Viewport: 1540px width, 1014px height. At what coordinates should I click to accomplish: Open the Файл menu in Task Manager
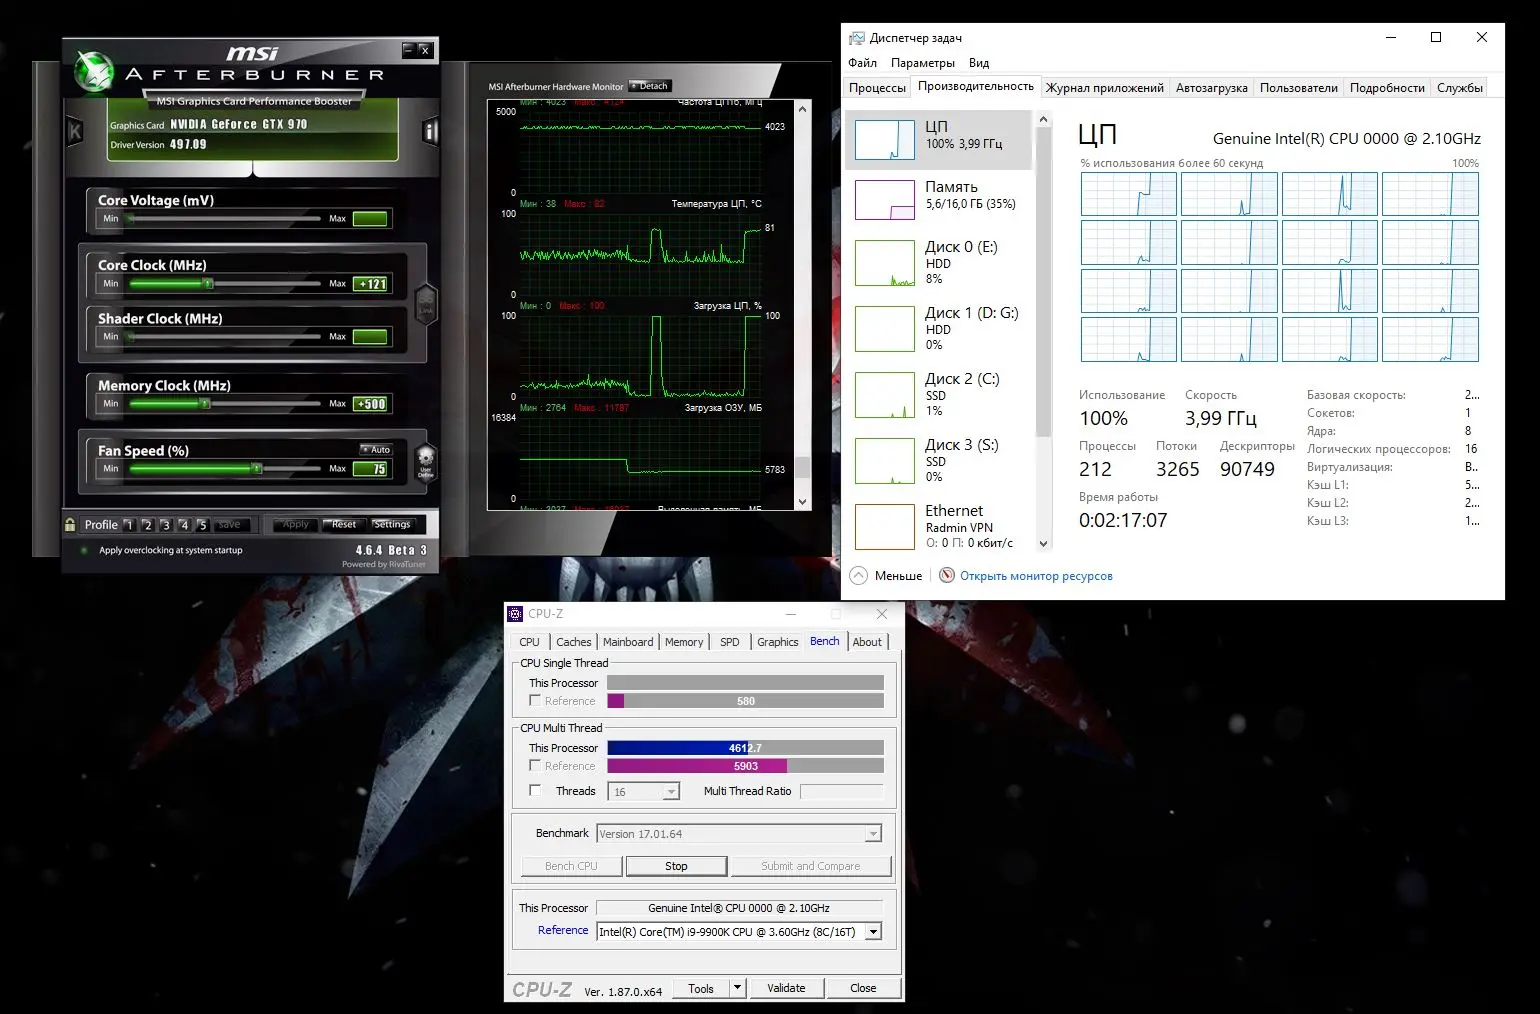(x=862, y=63)
